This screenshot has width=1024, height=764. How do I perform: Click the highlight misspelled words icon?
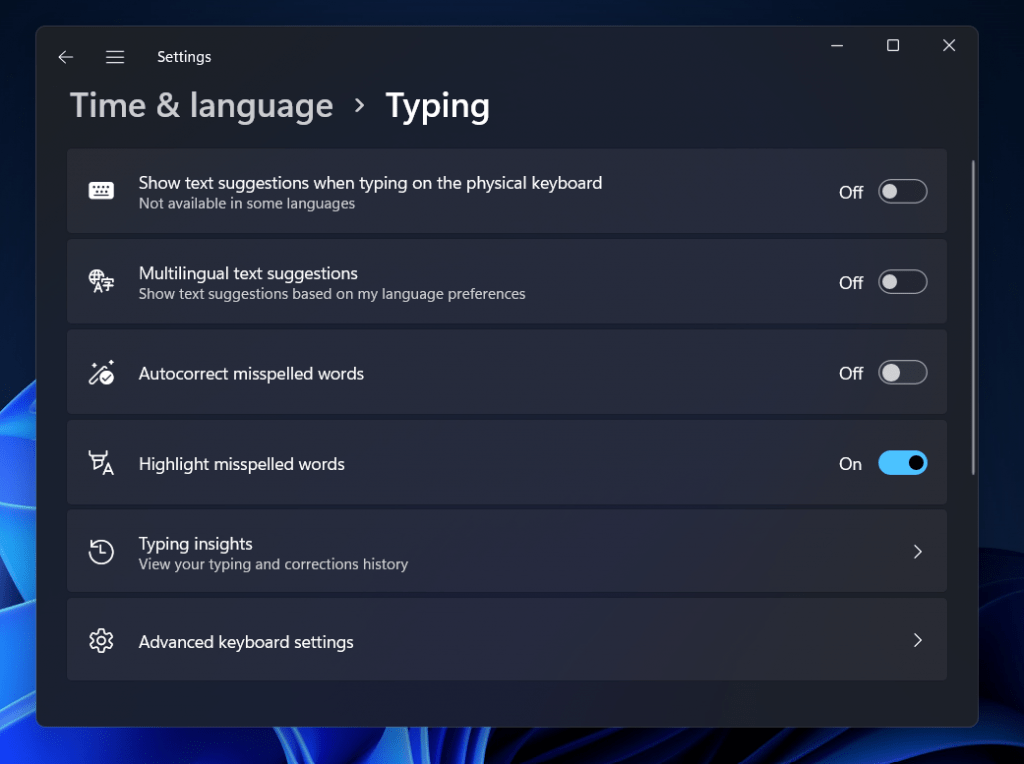pyautogui.click(x=101, y=461)
